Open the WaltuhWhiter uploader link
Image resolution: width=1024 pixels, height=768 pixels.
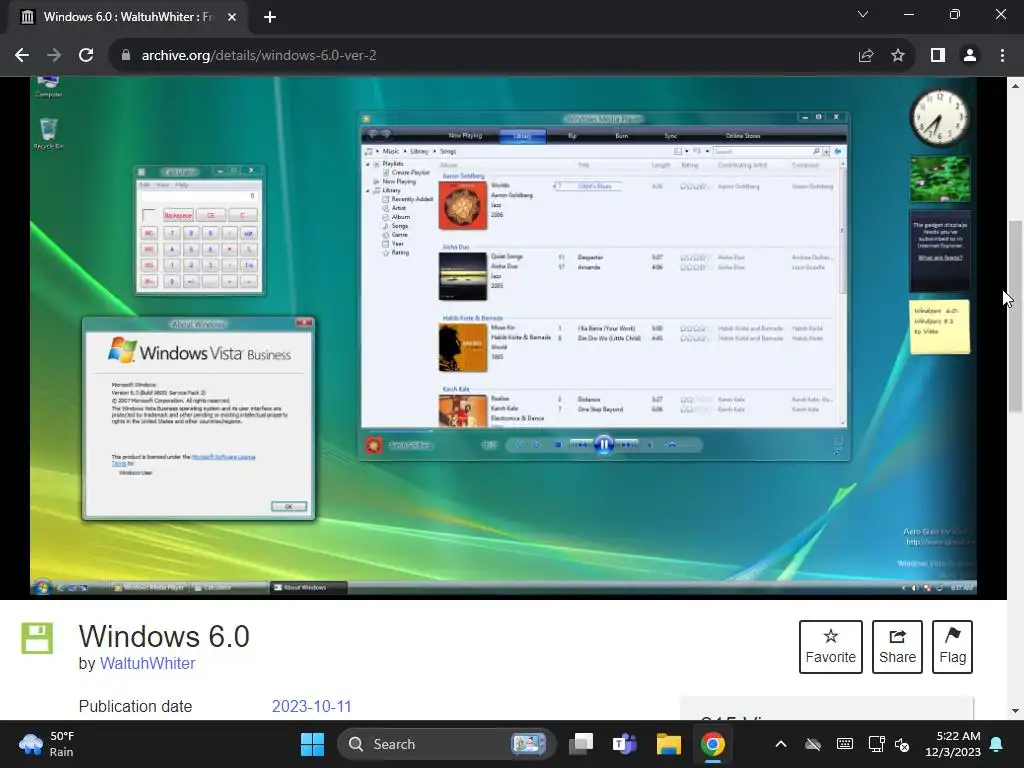coord(148,664)
